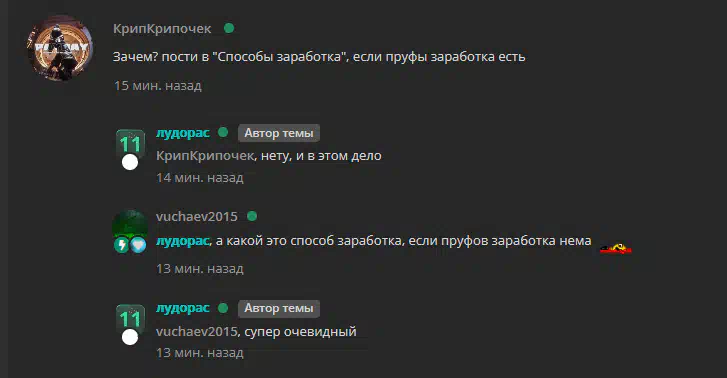Open the vuchaev2015 username heading his comment
Image resolution: width=727 pixels, height=378 pixels.
tap(197, 217)
